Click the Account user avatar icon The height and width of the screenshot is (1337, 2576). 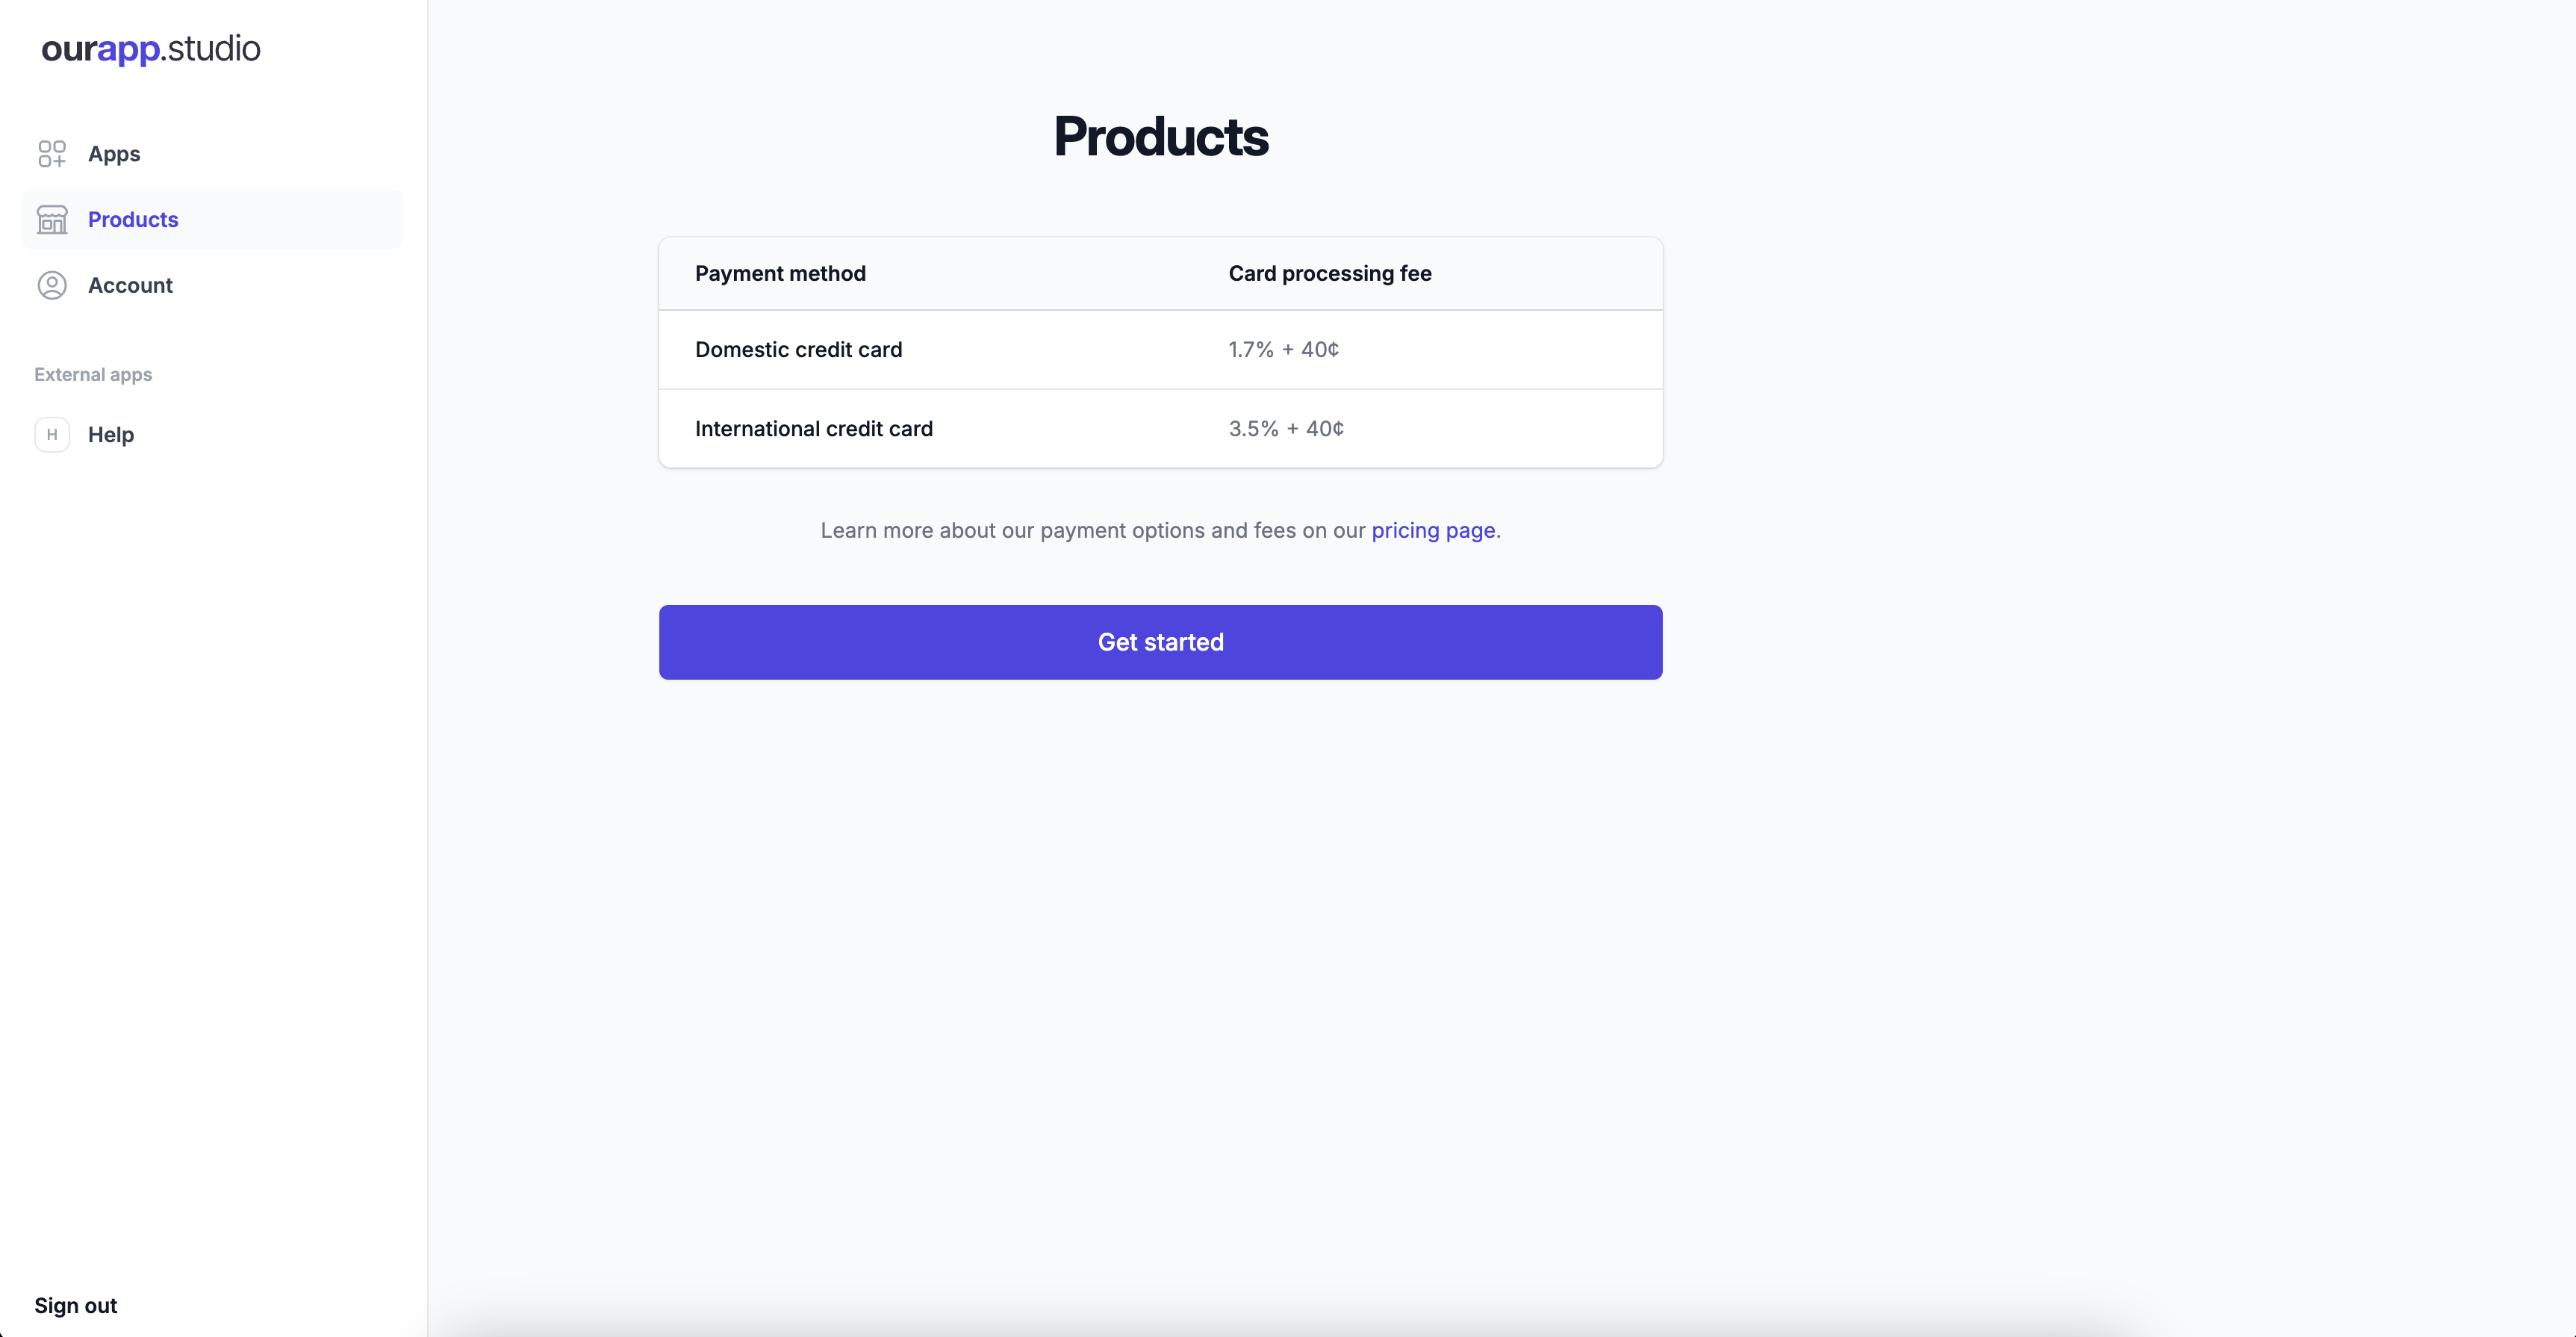coord(52,286)
